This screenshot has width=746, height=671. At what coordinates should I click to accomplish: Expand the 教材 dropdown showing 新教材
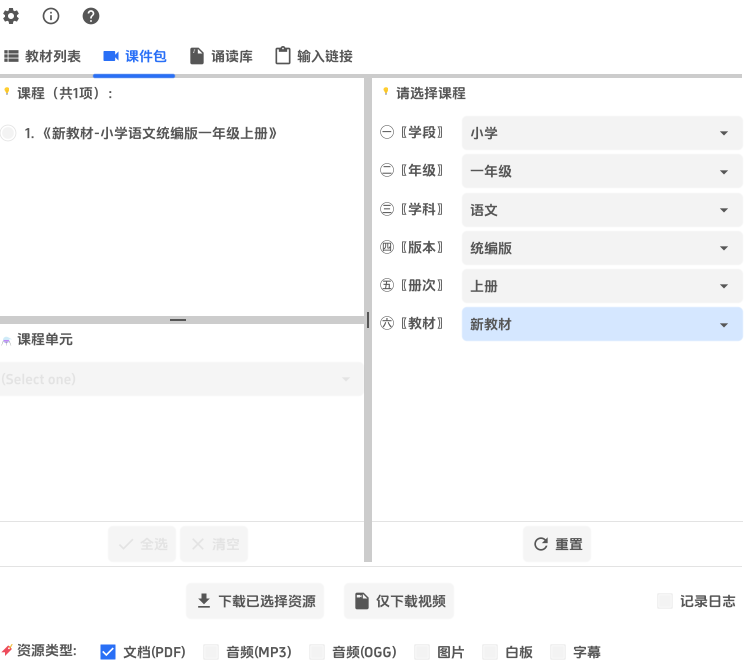tap(601, 324)
